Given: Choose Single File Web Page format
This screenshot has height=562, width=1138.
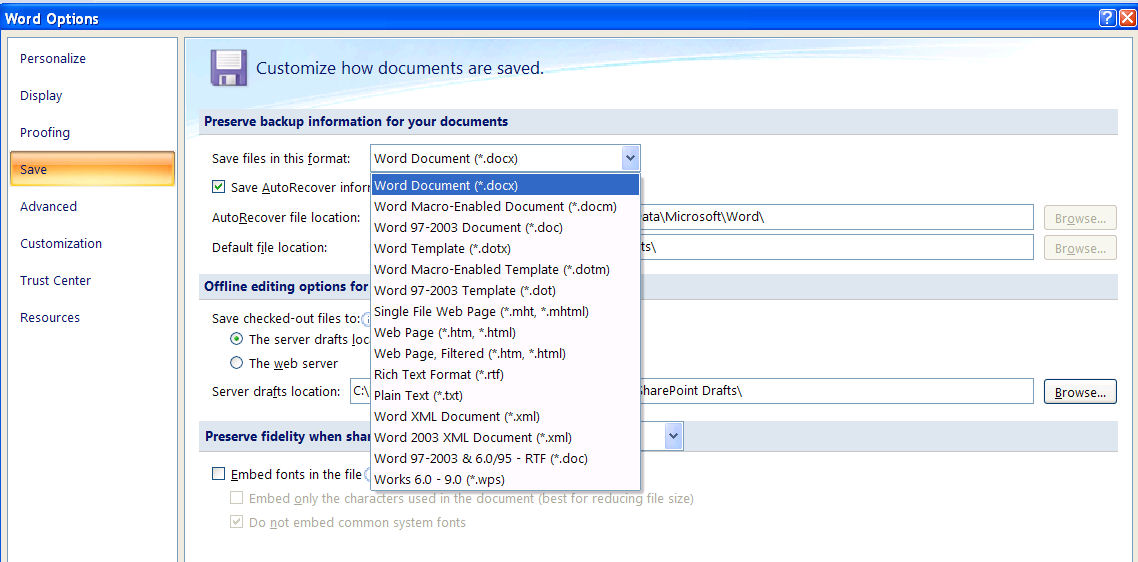Looking at the screenshot, I should point(481,312).
